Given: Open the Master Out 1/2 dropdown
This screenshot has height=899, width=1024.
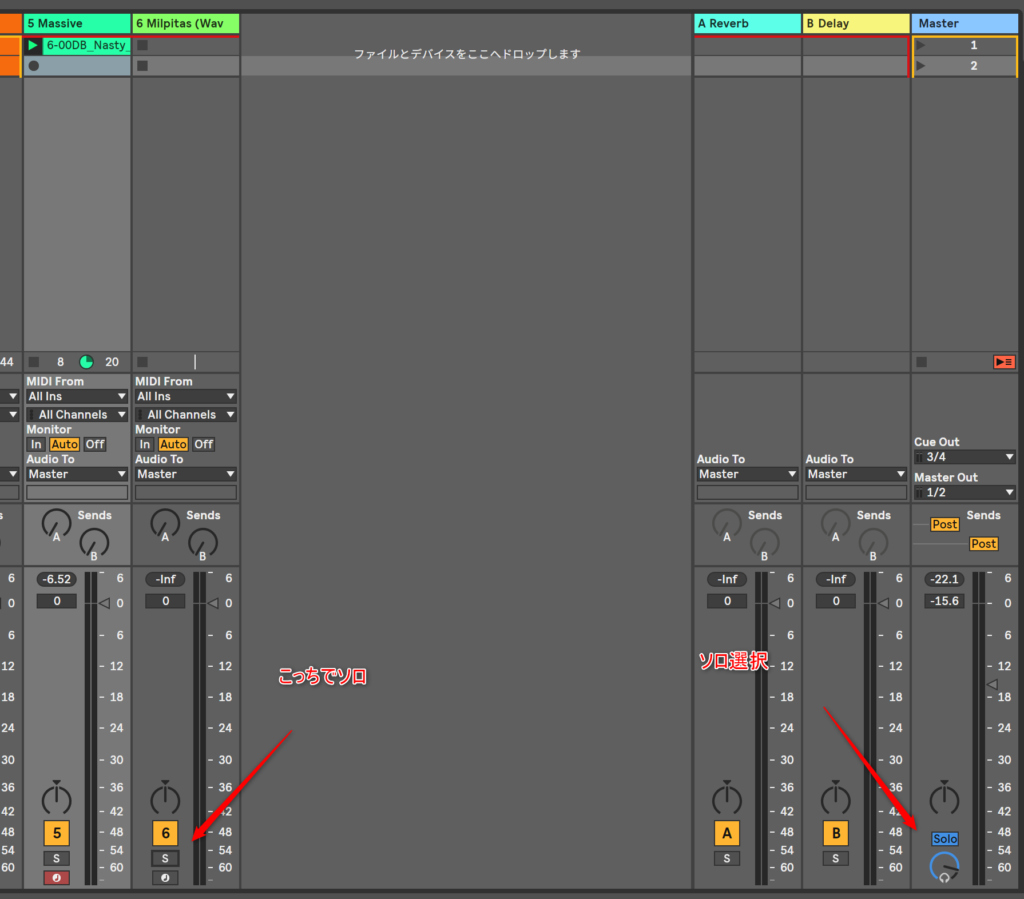Looking at the screenshot, I should pyautogui.click(x=964, y=493).
